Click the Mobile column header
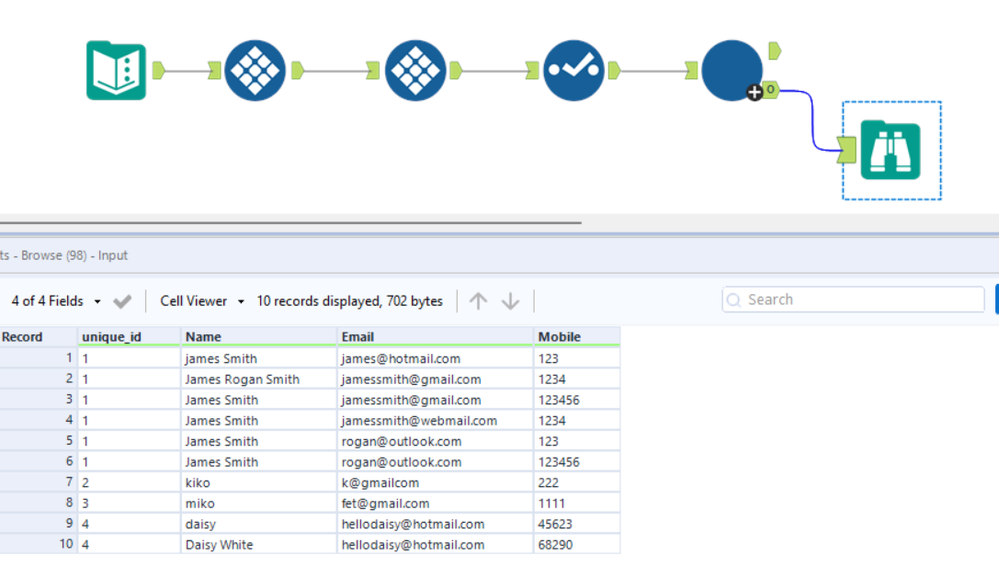Image resolution: width=999 pixels, height=588 pixels. [x=577, y=336]
